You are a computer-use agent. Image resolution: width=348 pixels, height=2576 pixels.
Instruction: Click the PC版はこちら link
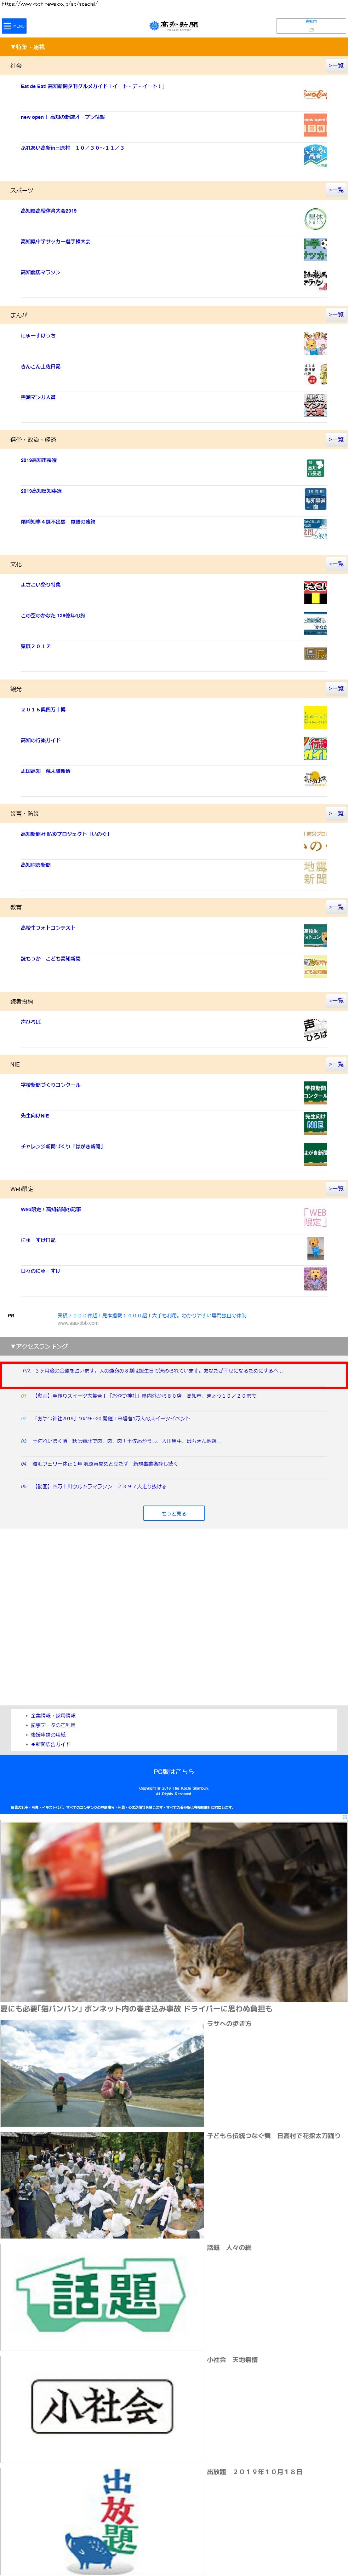point(174,1771)
